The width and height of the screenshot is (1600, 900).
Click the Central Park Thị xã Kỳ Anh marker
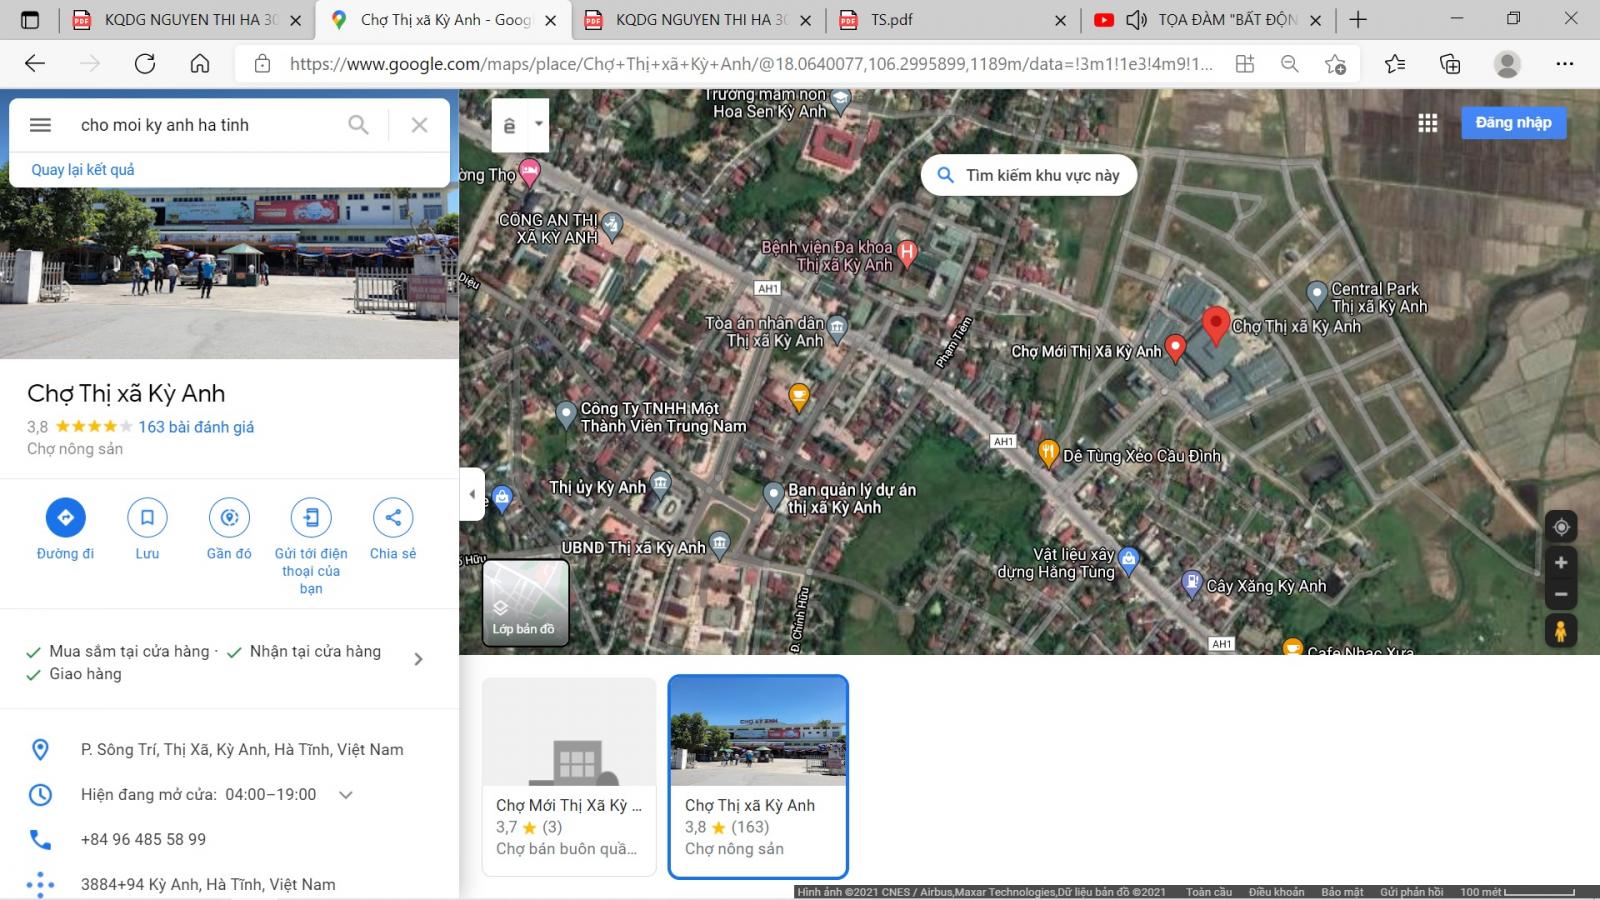1317,294
